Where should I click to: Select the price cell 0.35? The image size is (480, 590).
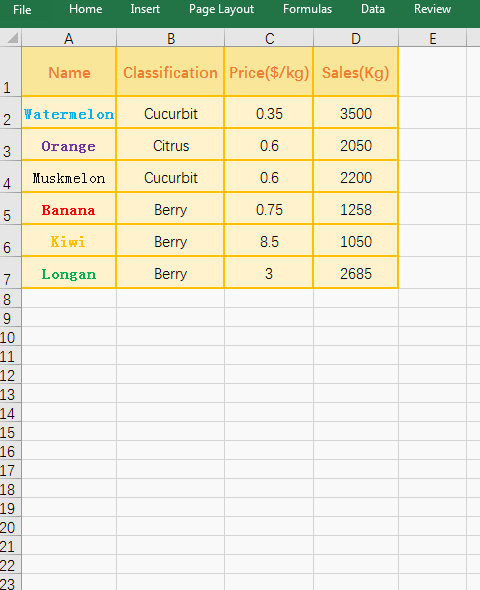point(269,113)
